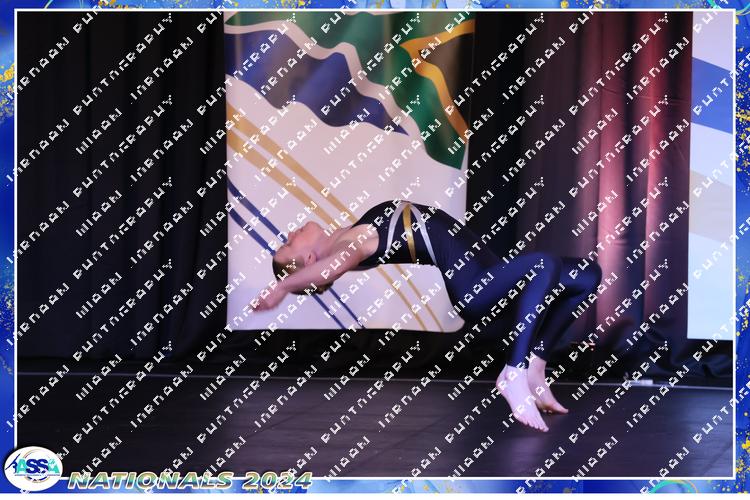Click the gymnast's hair bun

coord(280,270)
